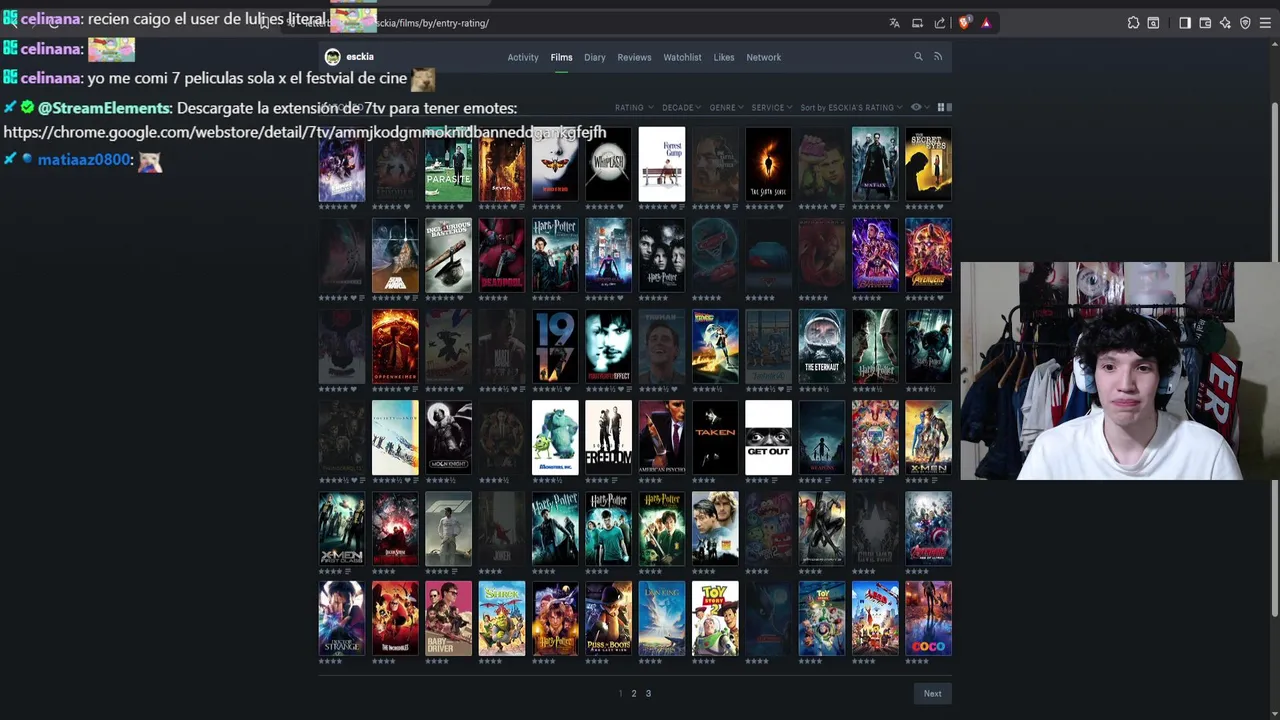Open the Monsters, Inc. poster
Screen dimensions: 1280x720
pos(555,437)
